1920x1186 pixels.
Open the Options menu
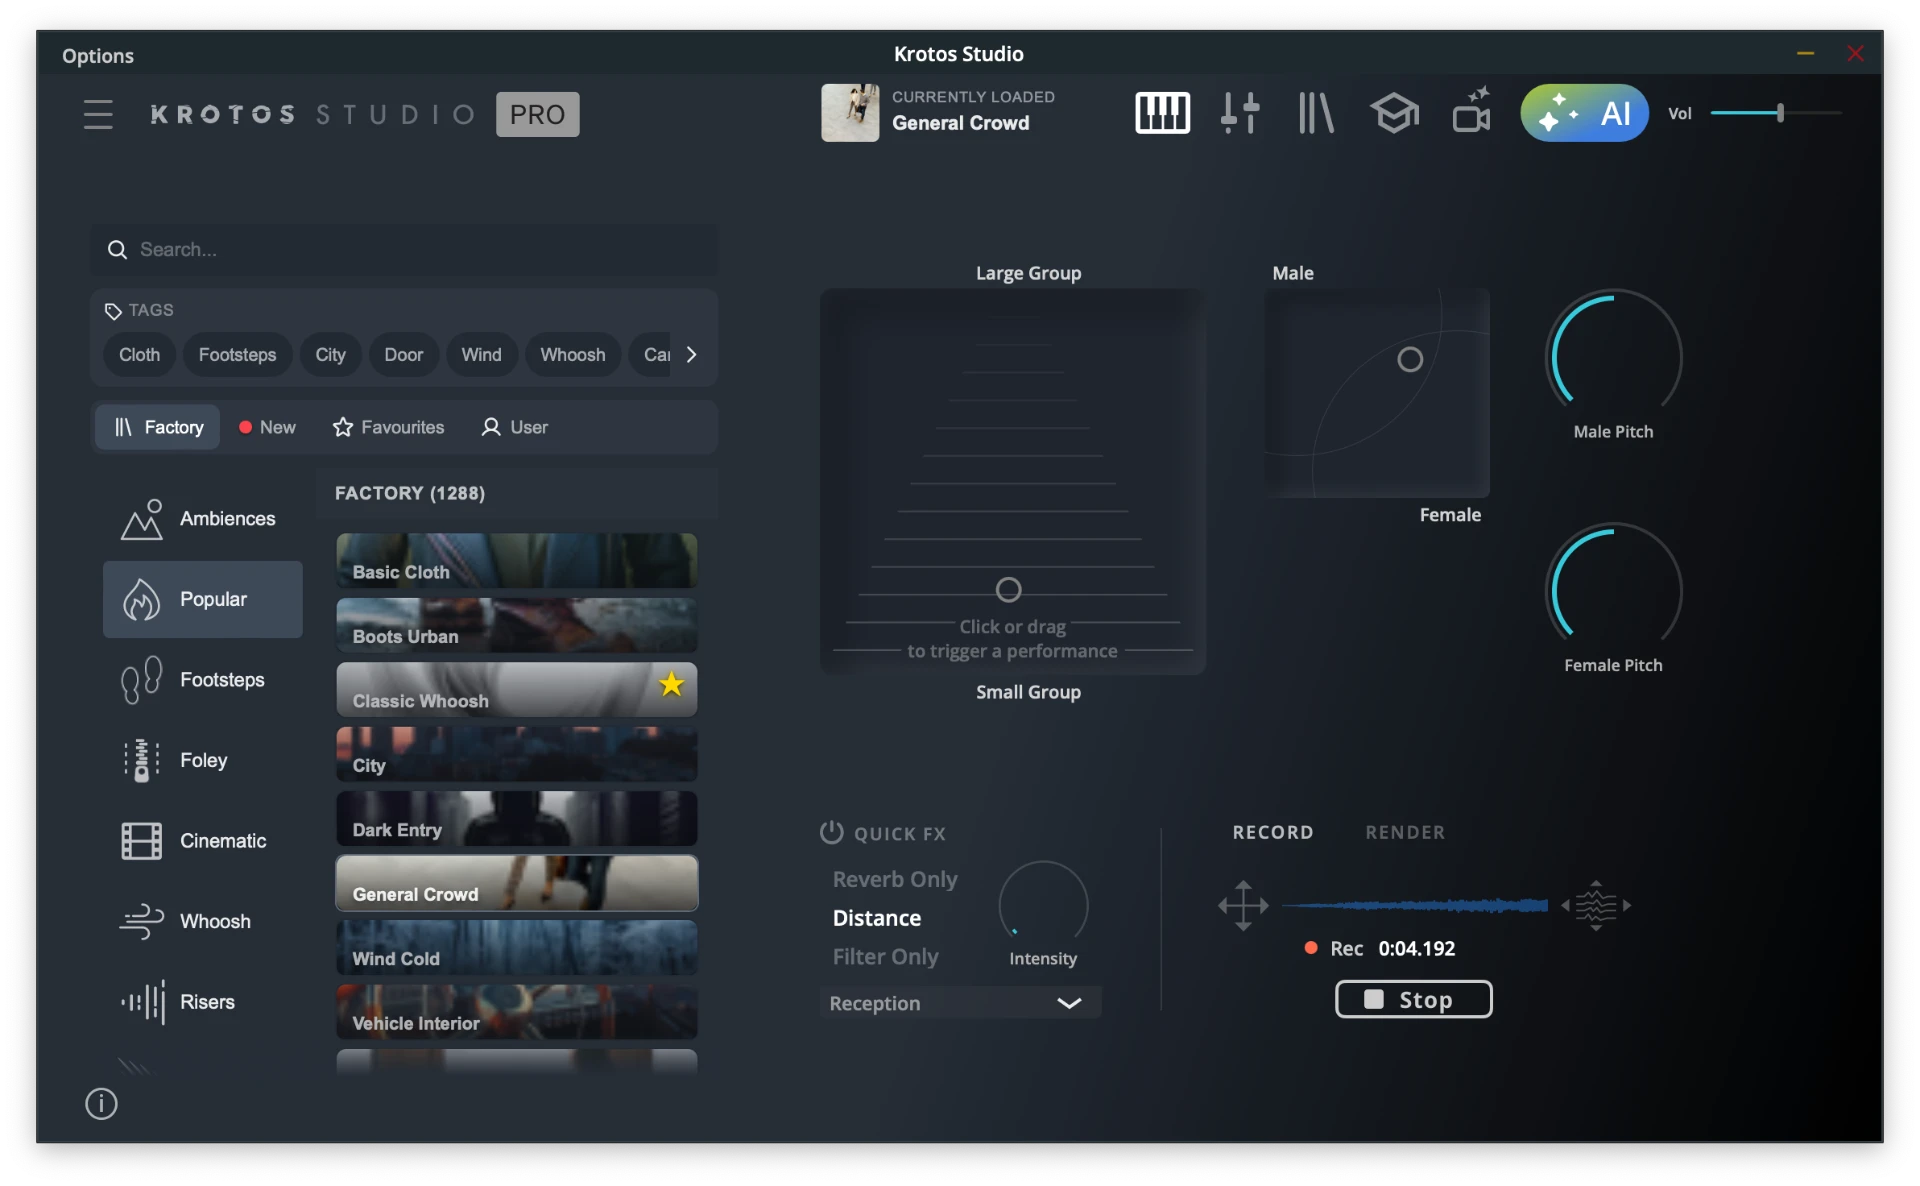pos(98,55)
